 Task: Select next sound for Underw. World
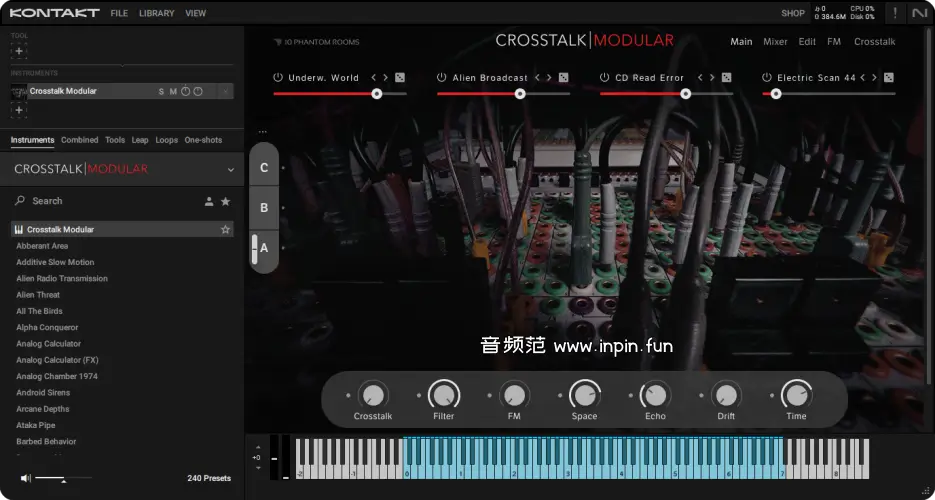tap(385, 77)
